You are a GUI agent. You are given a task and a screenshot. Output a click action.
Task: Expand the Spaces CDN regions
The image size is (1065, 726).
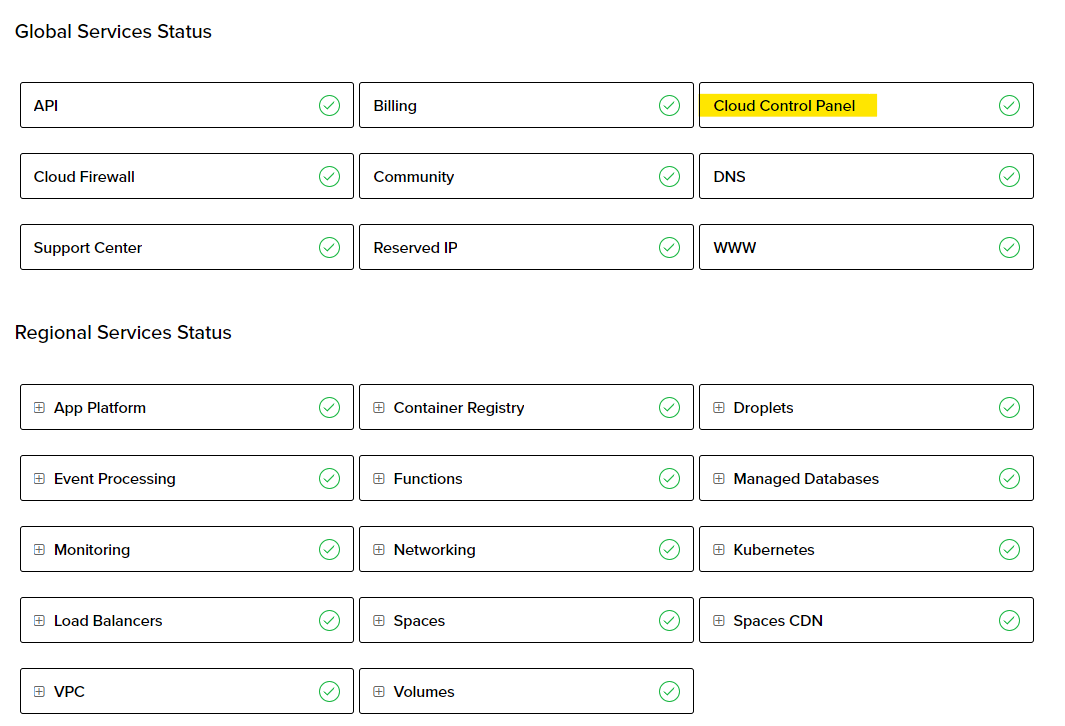coord(719,621)
